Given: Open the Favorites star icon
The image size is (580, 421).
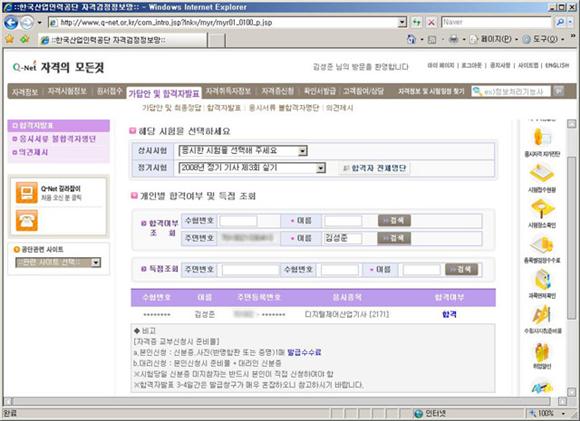Looking at the screenshot, I should coord(10,39).
